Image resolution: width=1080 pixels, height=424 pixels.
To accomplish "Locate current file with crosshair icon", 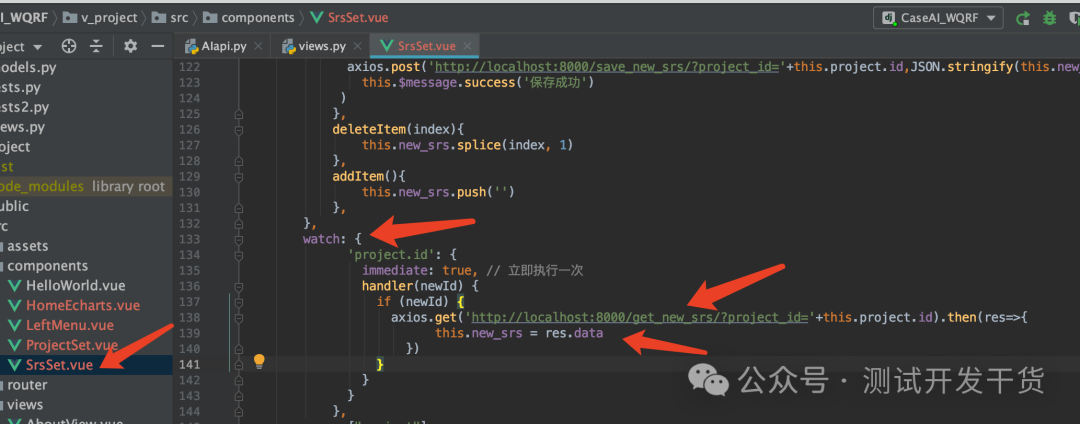I will [x=69, y=46].
